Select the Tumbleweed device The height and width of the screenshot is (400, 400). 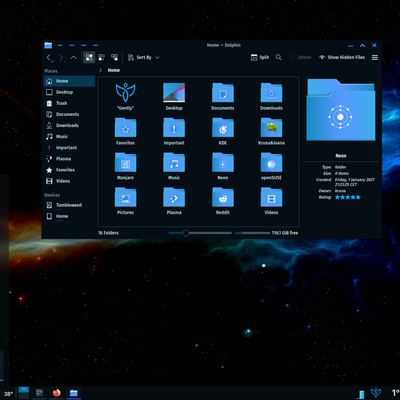click(x=69, y=205)
